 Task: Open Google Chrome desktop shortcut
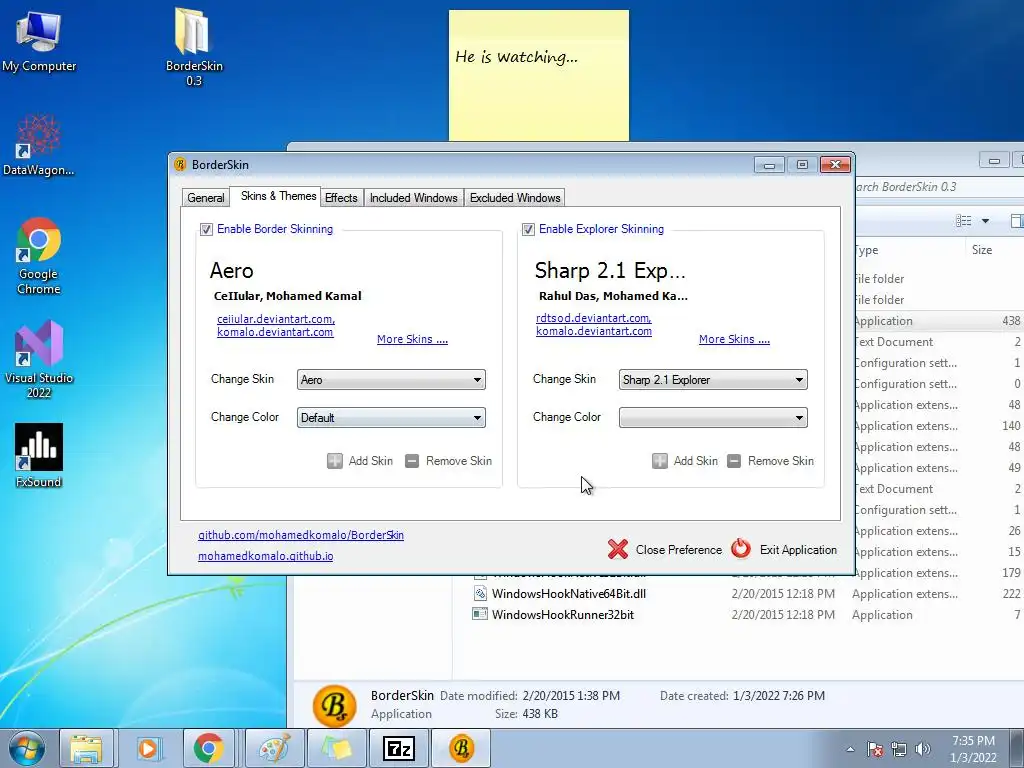(39, 256)
